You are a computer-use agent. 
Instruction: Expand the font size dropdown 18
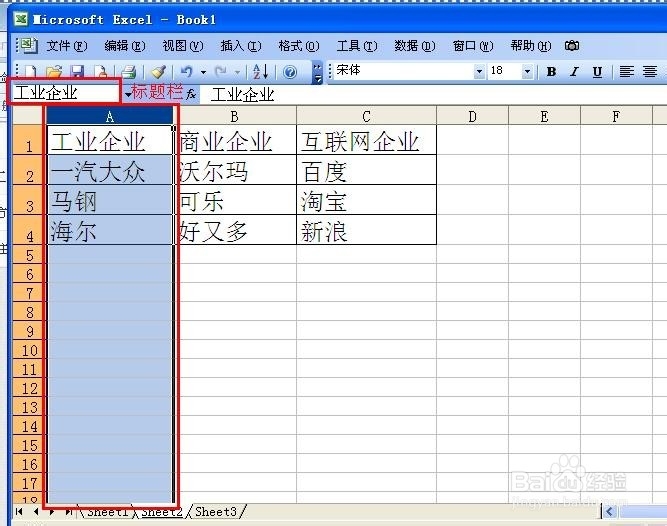[x=527, y=71]
